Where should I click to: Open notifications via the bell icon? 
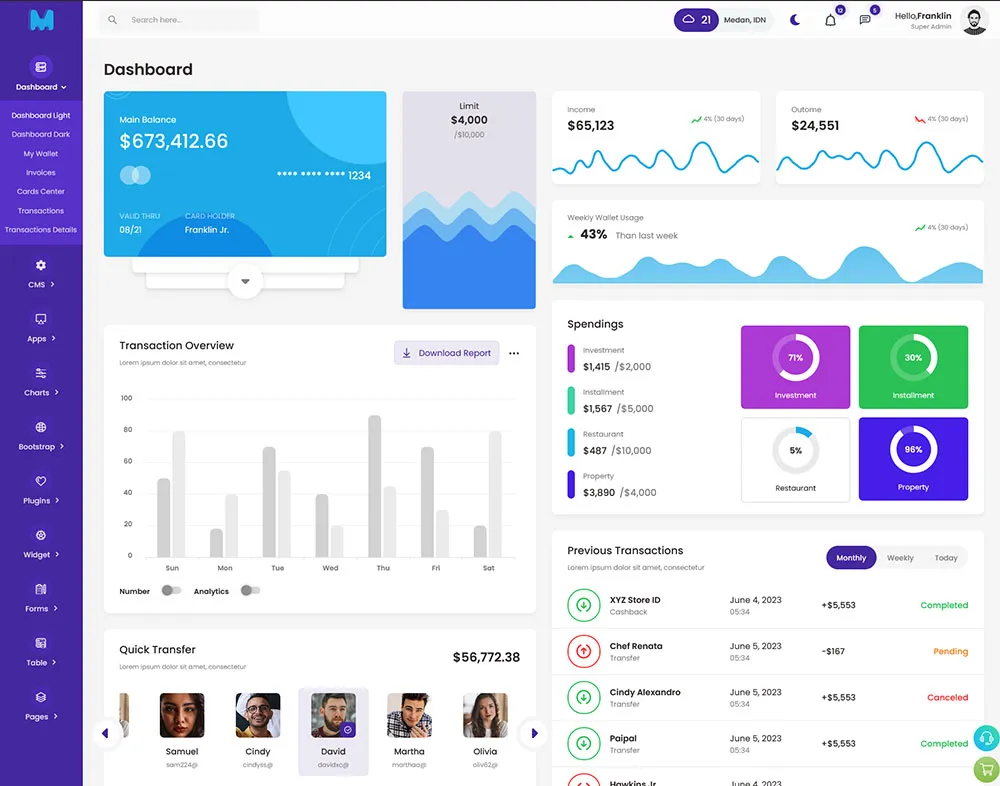coord(830,20)
